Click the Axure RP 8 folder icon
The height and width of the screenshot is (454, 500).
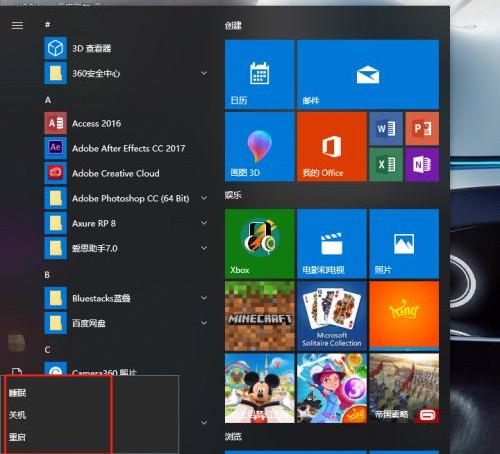(55, 223)
